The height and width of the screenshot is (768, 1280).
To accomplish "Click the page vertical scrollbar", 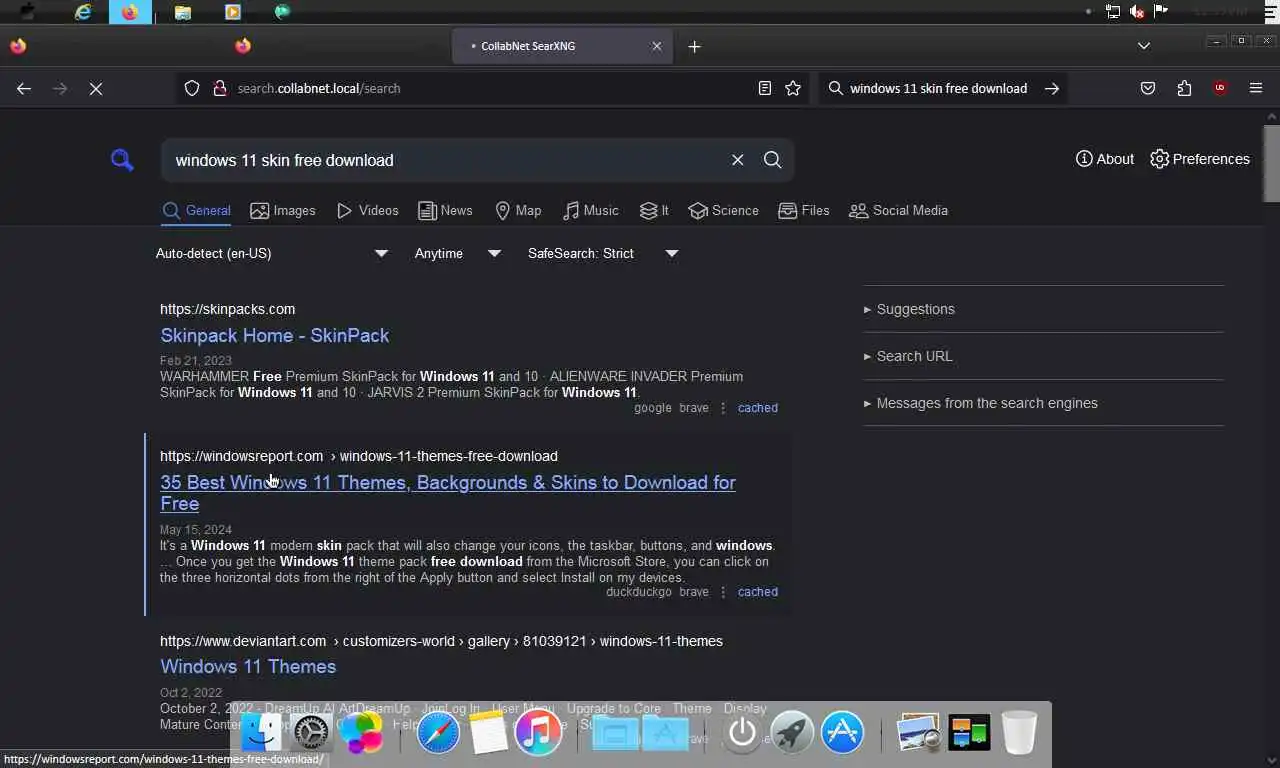I will pyautogui.click(x=1271, y=163).
